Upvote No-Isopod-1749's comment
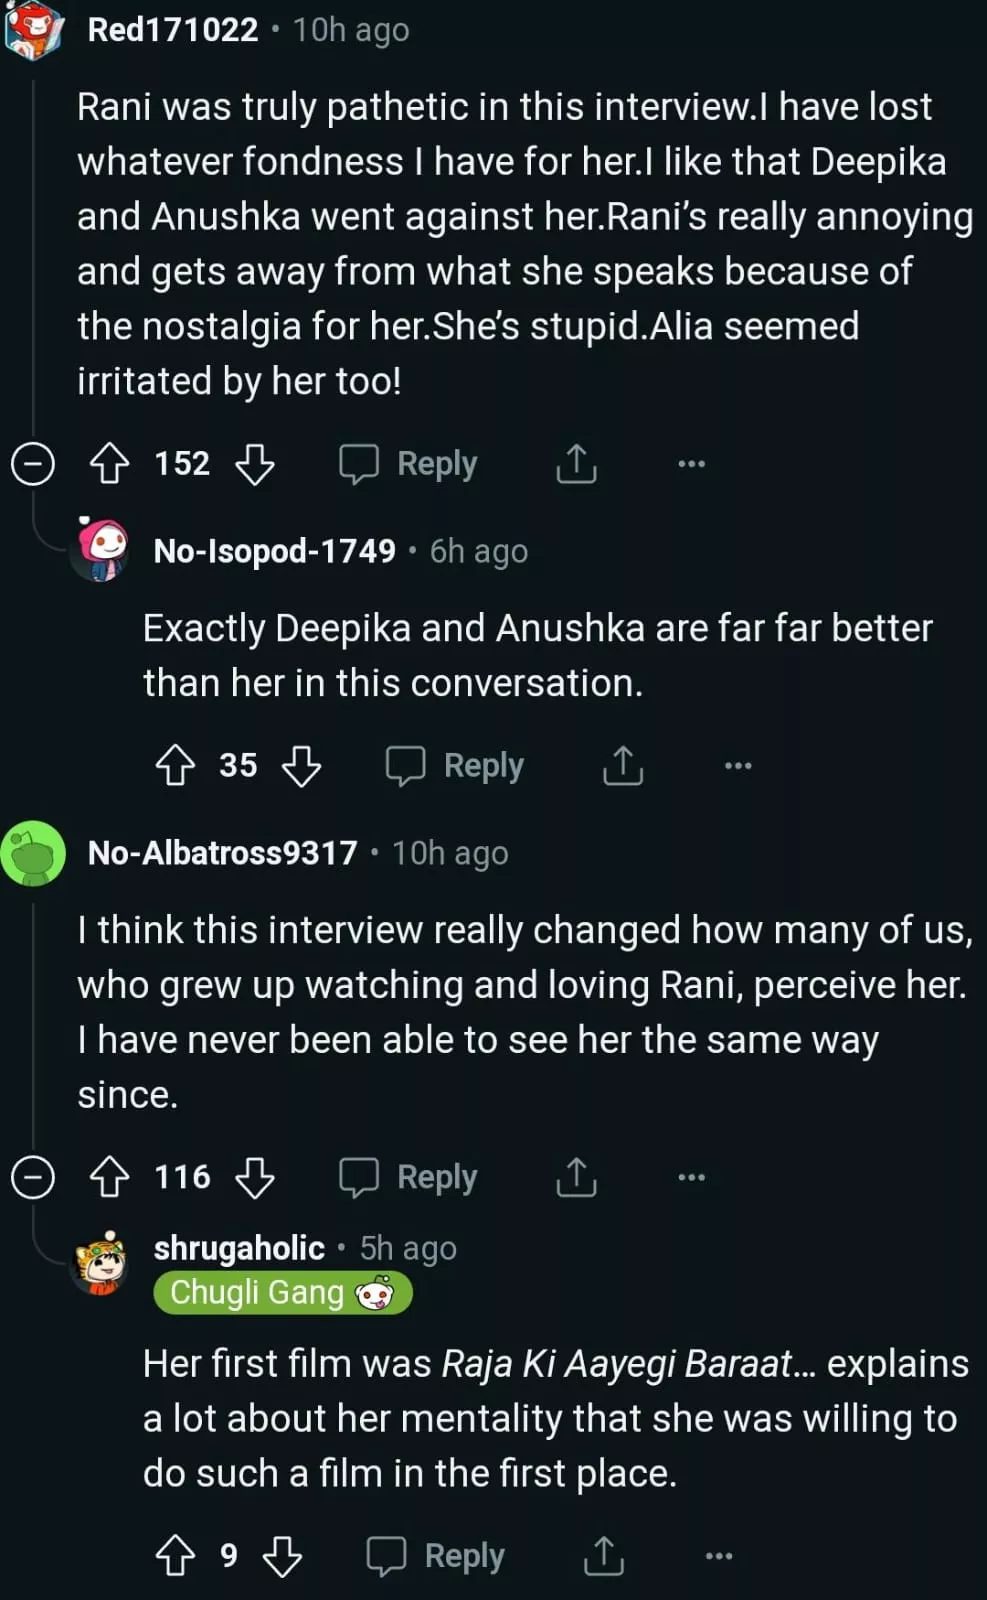This screenshot has height=1600, width=987. click(176, 766)
